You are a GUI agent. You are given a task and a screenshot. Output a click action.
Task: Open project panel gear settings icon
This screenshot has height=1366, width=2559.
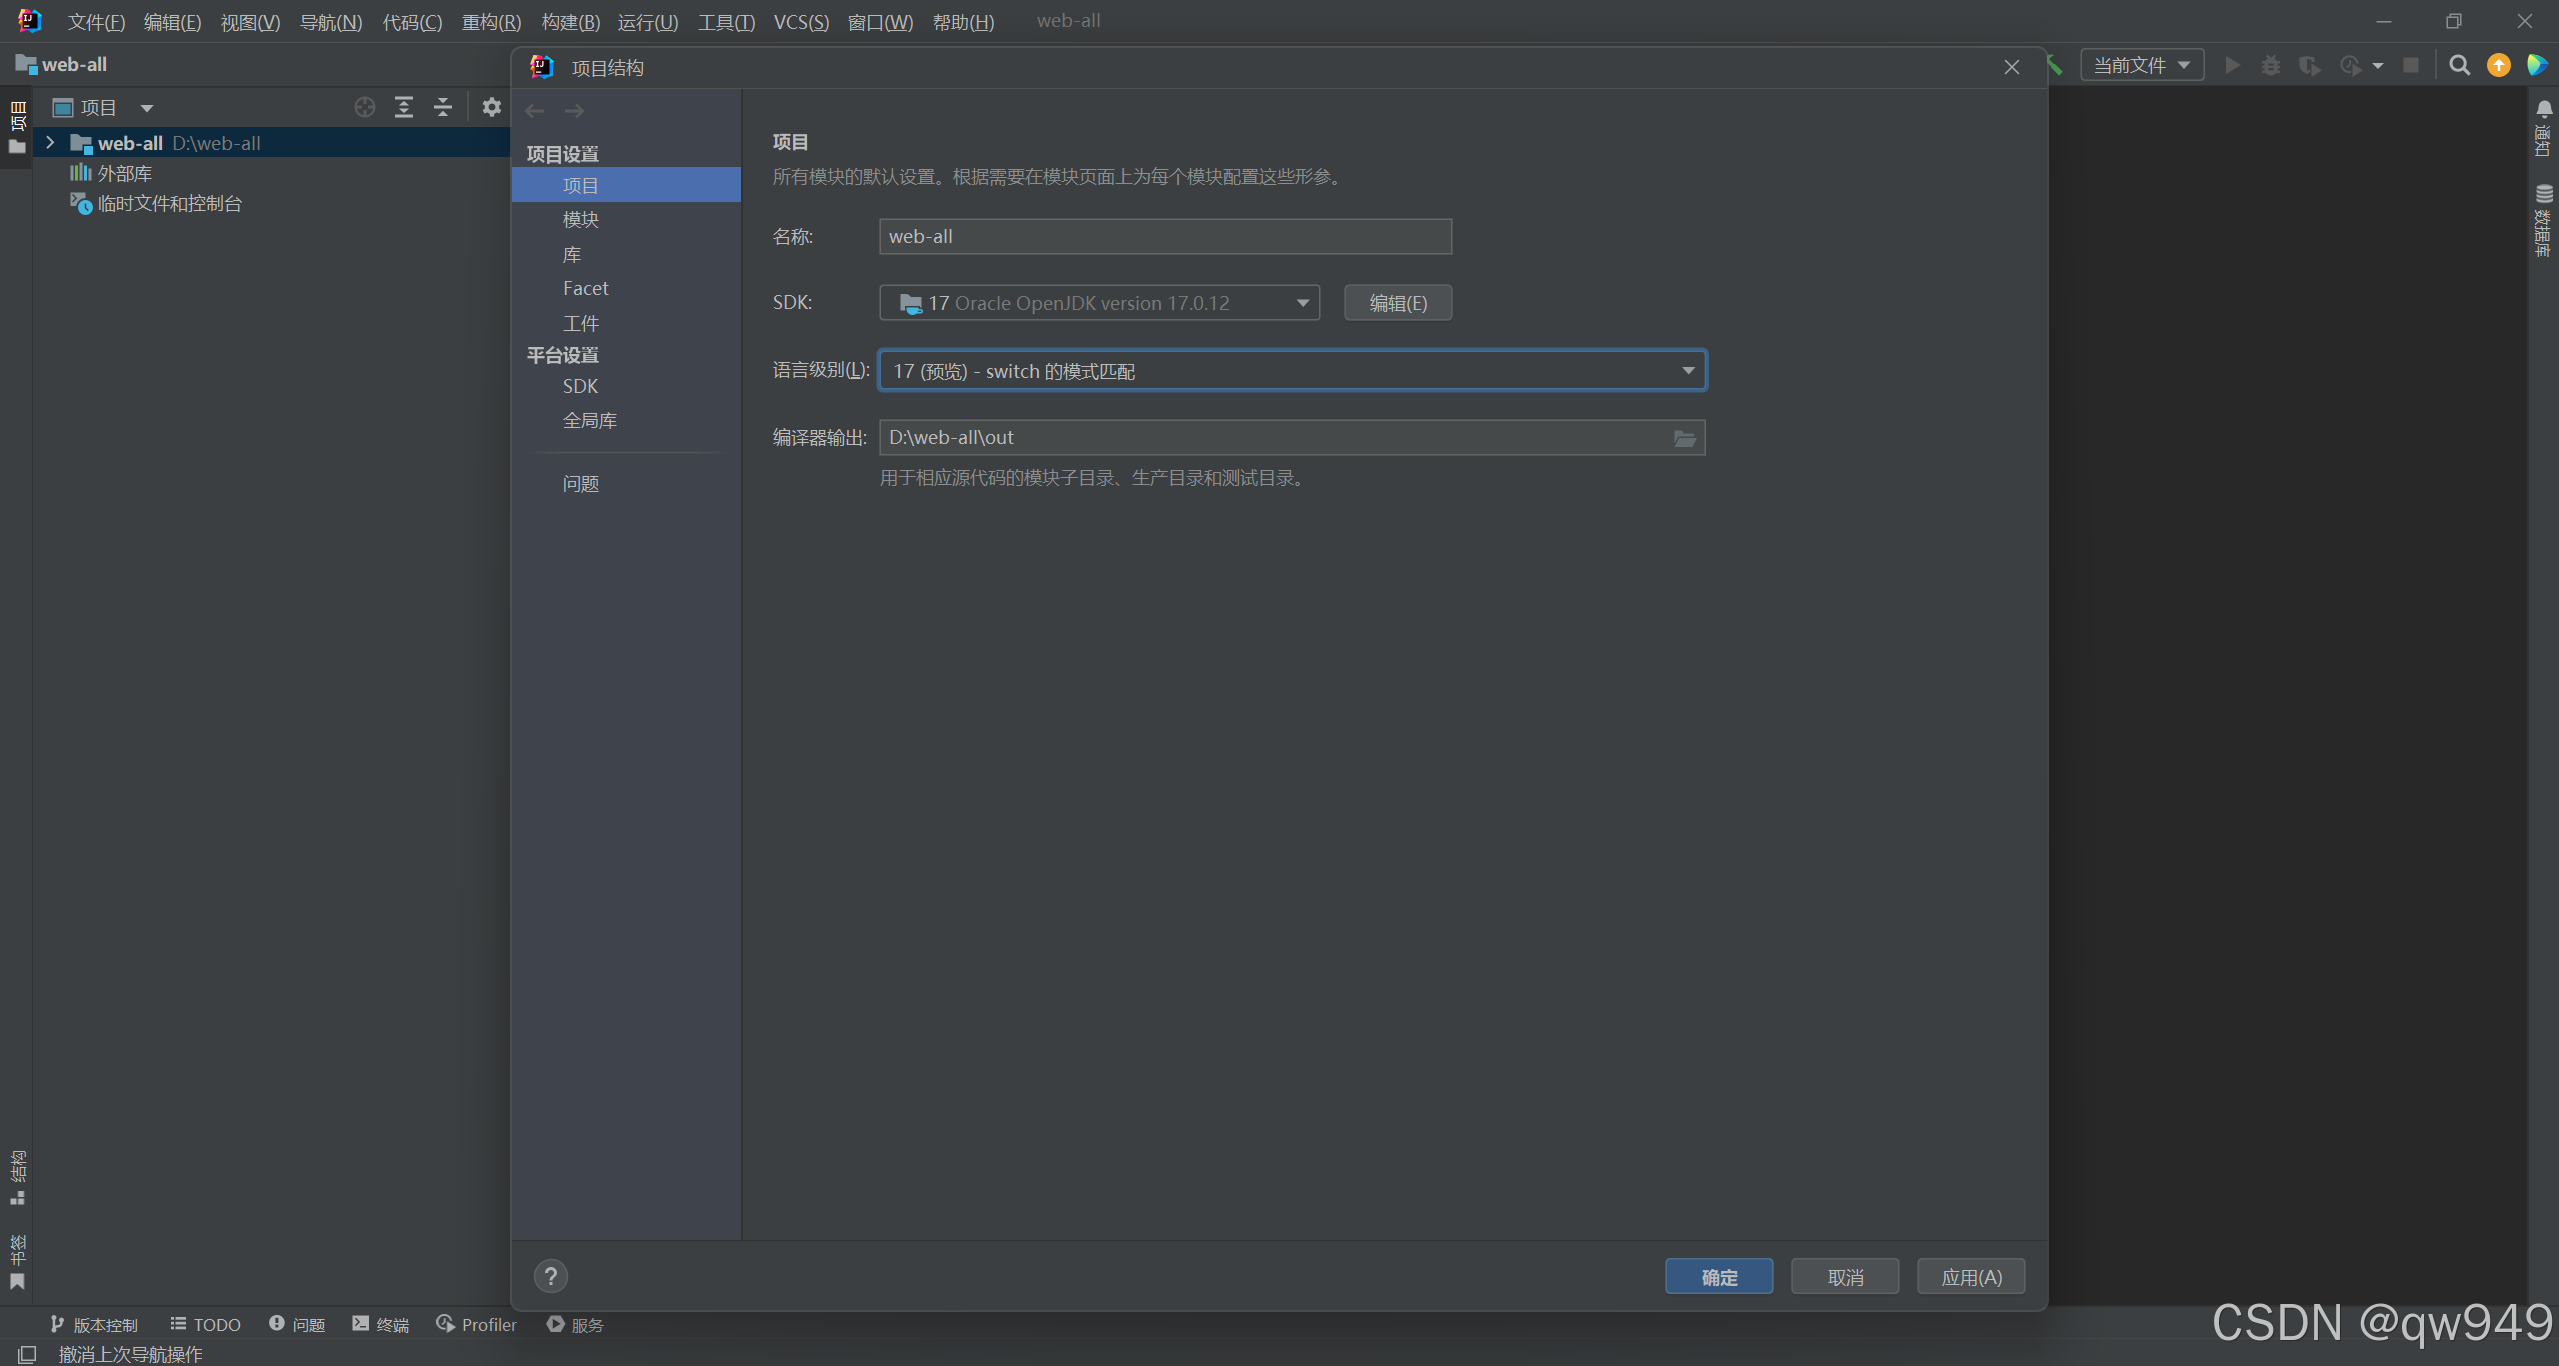tap(491, 107)
